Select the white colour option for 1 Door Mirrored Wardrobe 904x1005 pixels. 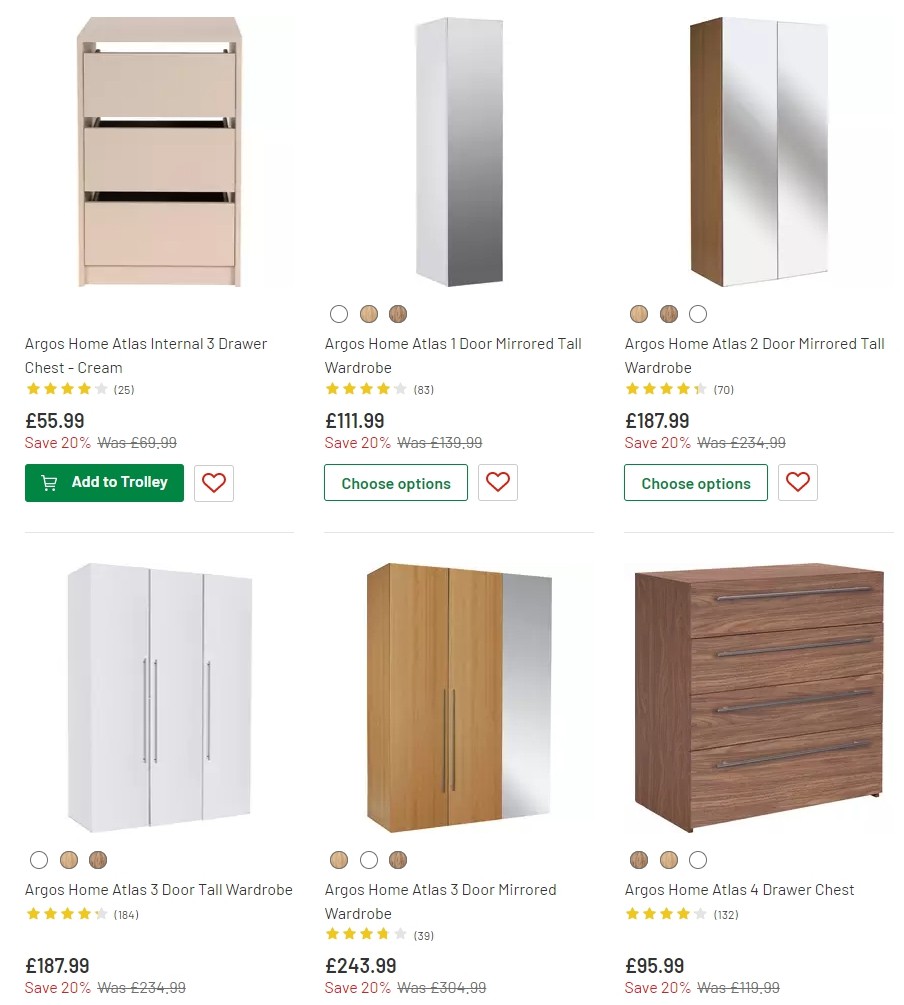pyautogui.click(x=339, y=313)
